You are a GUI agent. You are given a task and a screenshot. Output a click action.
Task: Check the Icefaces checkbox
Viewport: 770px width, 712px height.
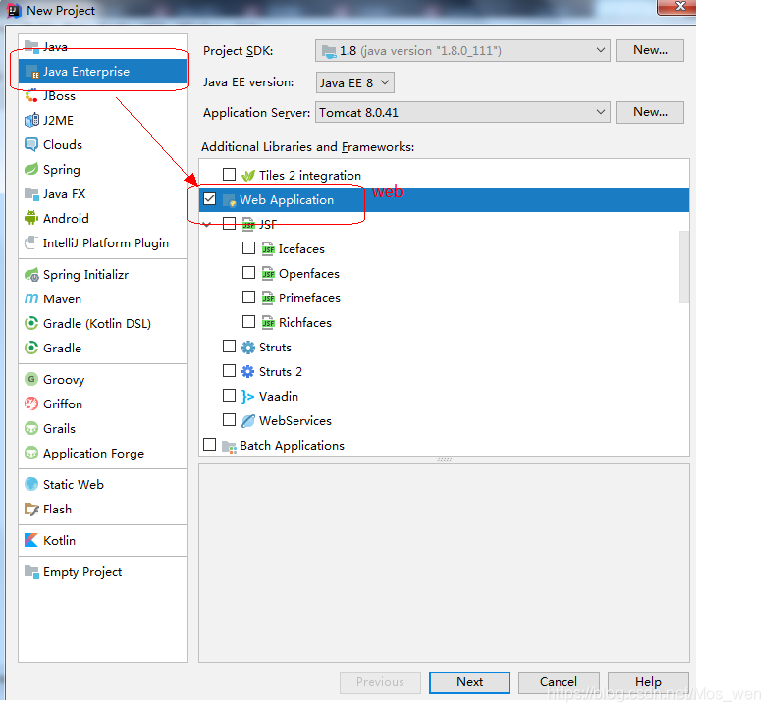click(248, 248)
